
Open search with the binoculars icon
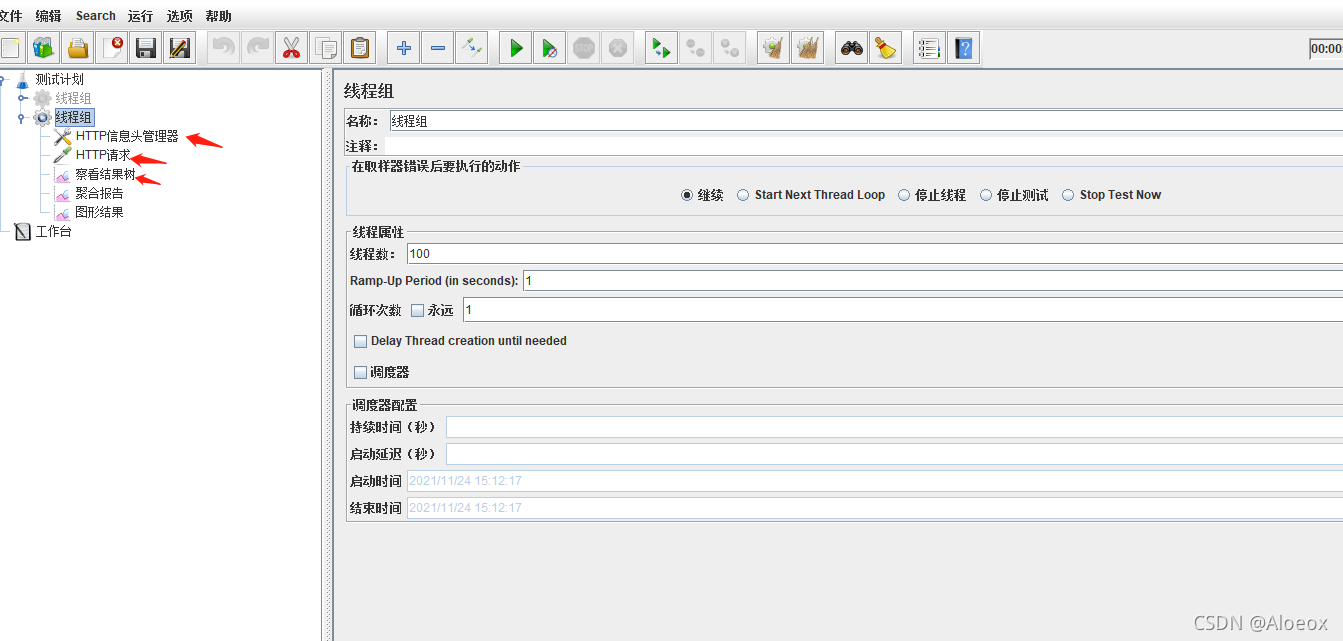coord(852,47)
